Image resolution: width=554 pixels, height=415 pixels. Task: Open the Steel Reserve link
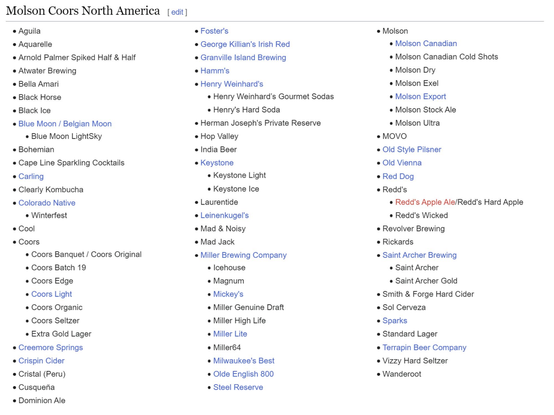pos(238,387)
